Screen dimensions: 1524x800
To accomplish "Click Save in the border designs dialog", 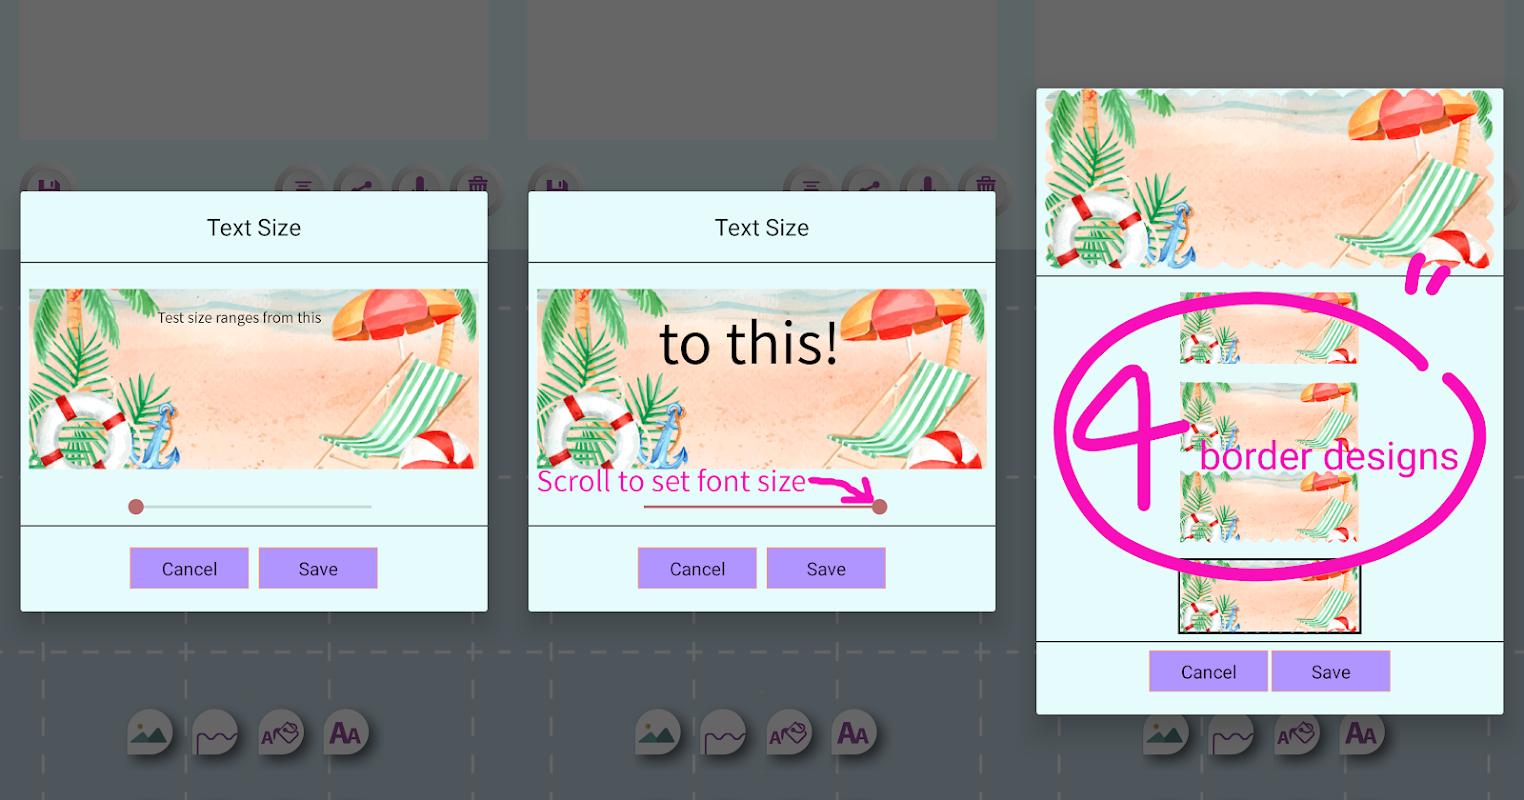I will coord(1331,671).
